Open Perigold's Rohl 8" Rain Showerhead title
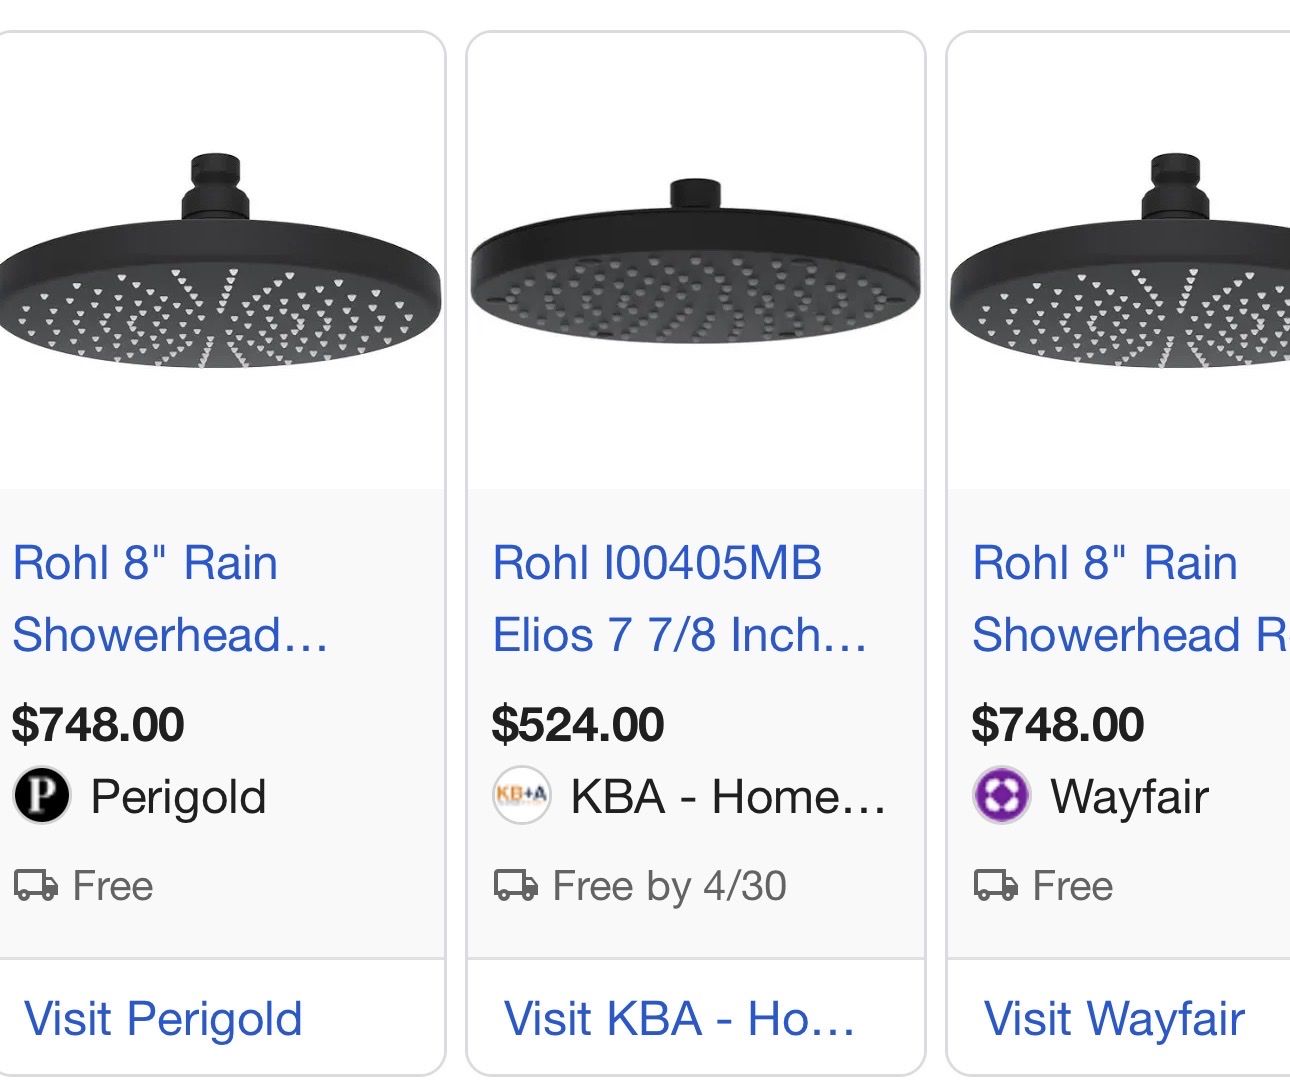The image size is (1290, 1082). pos(170,598)
